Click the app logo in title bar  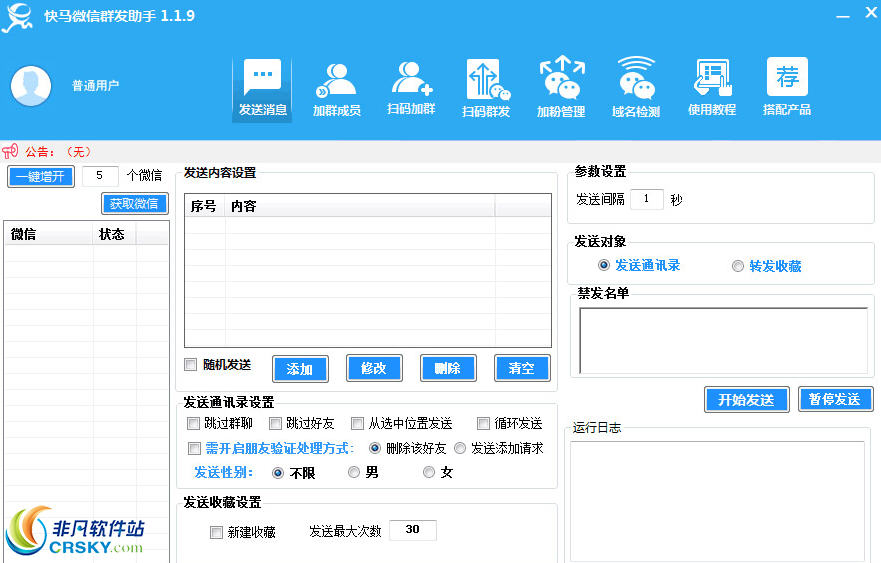pyautogui.click(x=17, y=17)
